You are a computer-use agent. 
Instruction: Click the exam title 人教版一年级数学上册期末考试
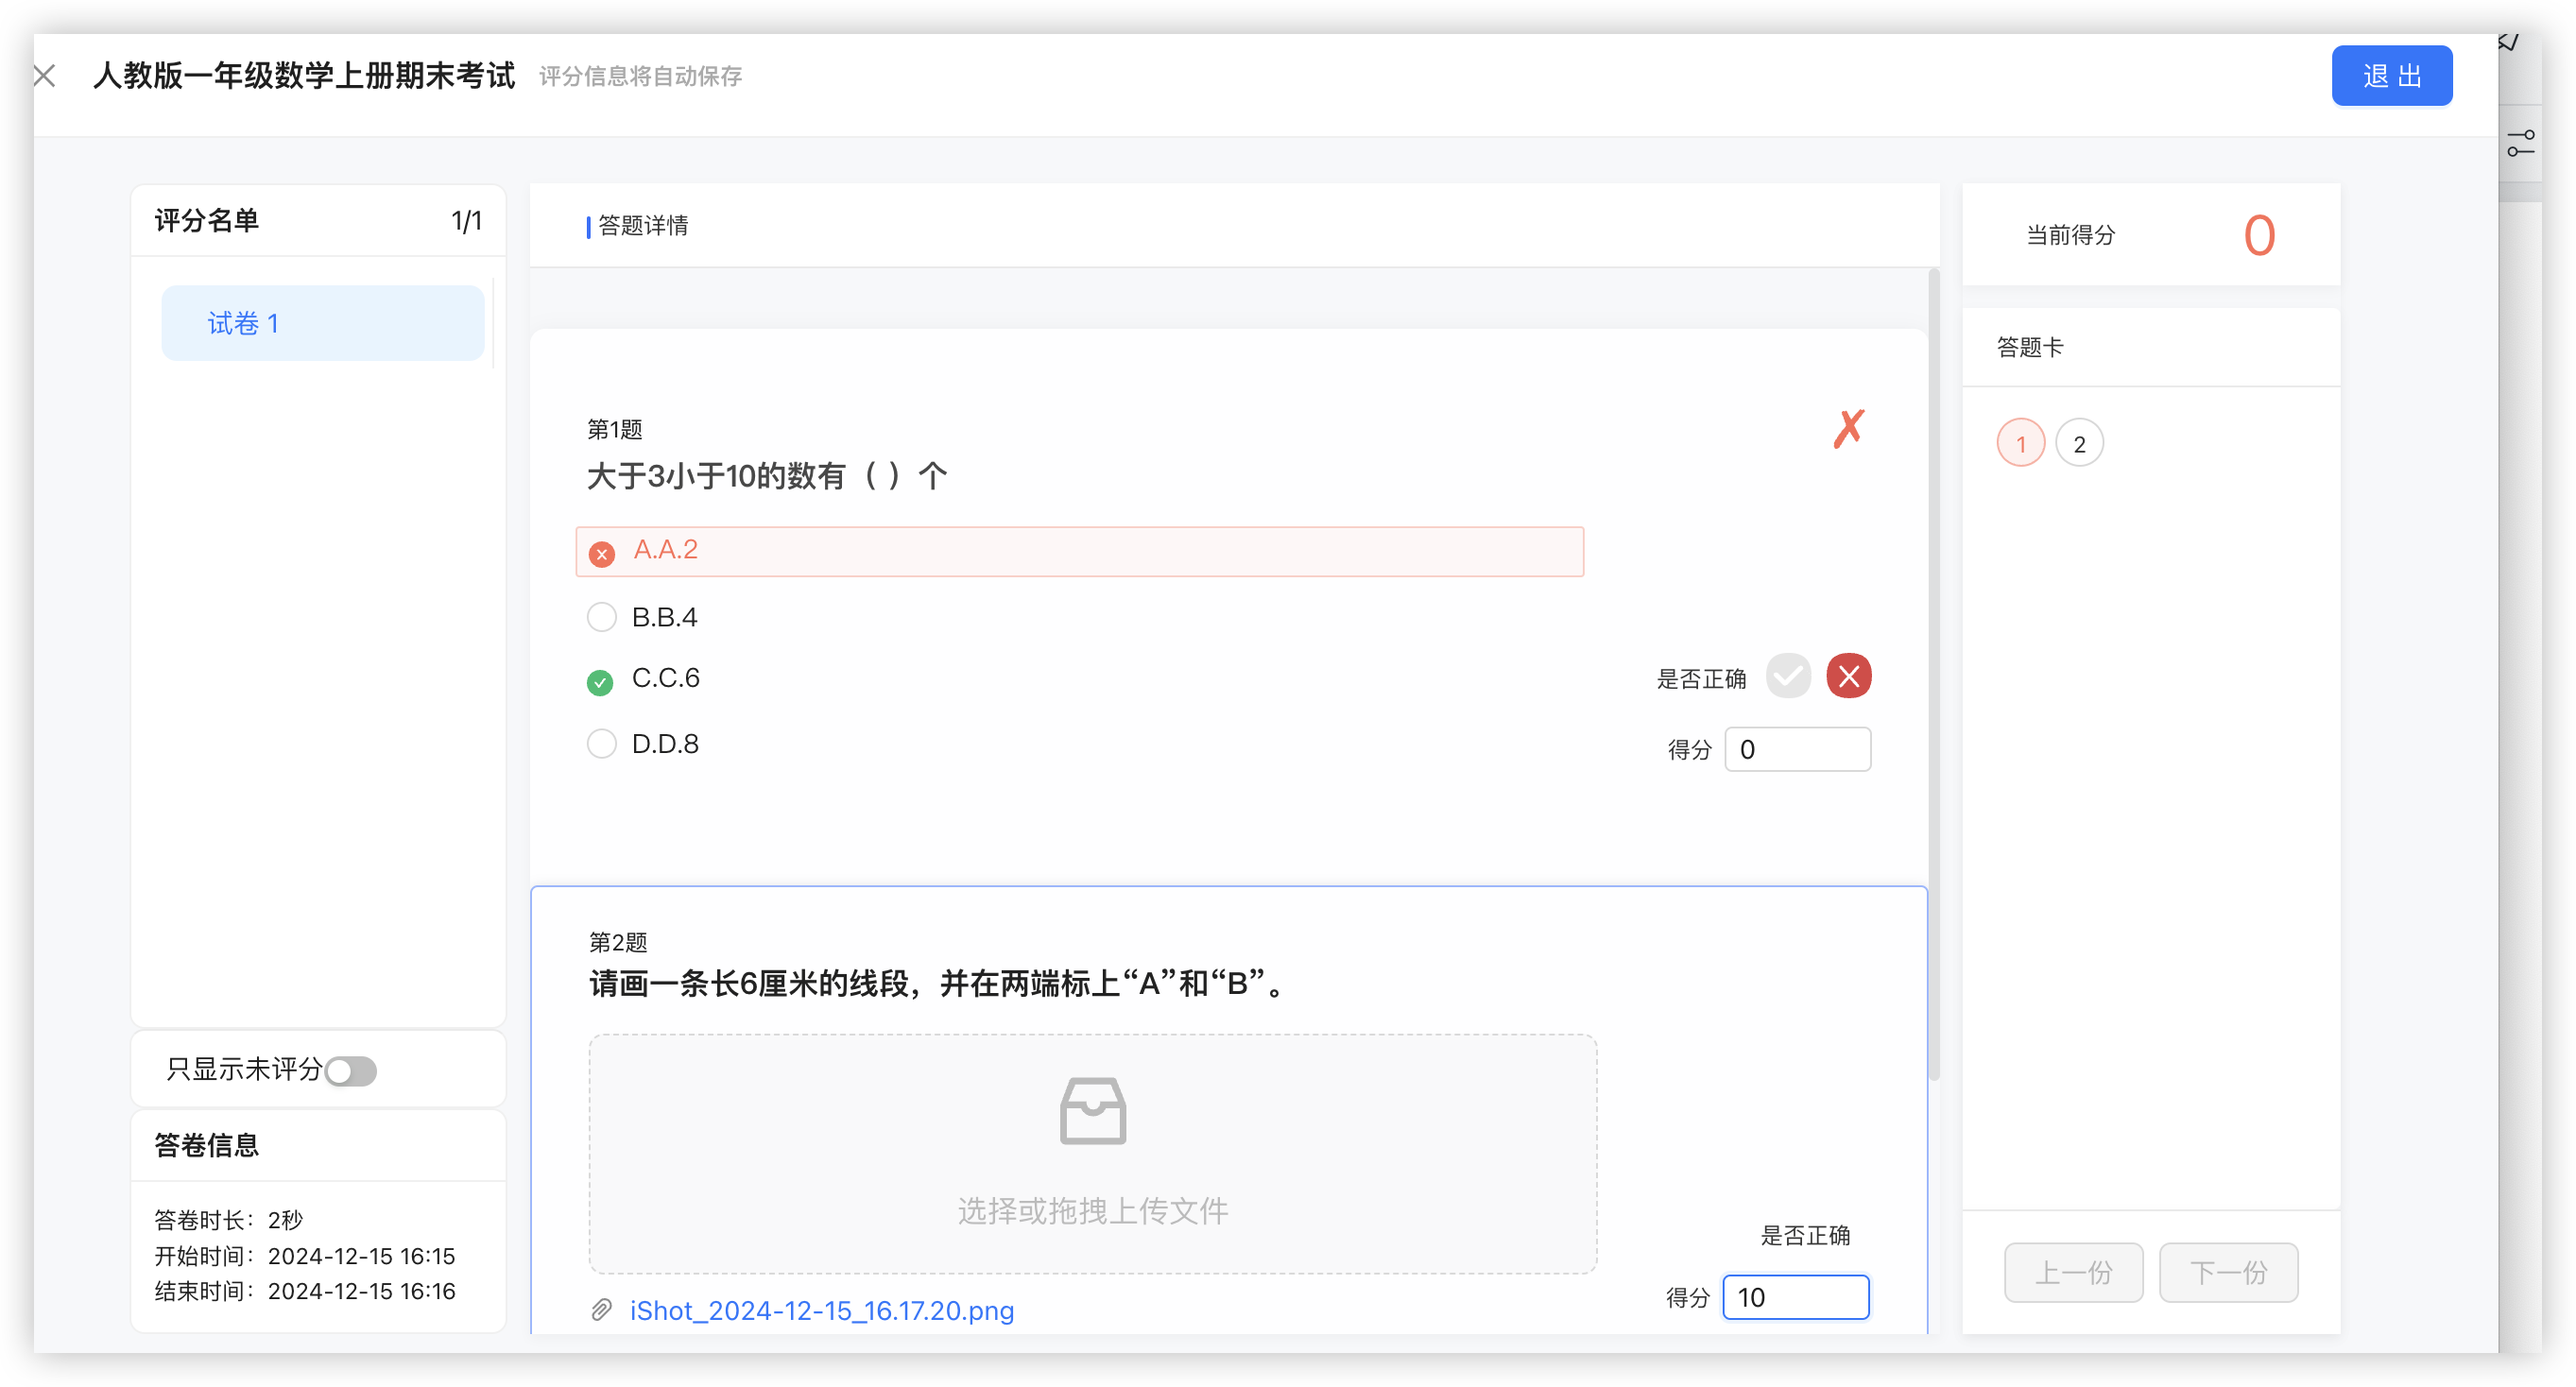click(x=304, y=76)
